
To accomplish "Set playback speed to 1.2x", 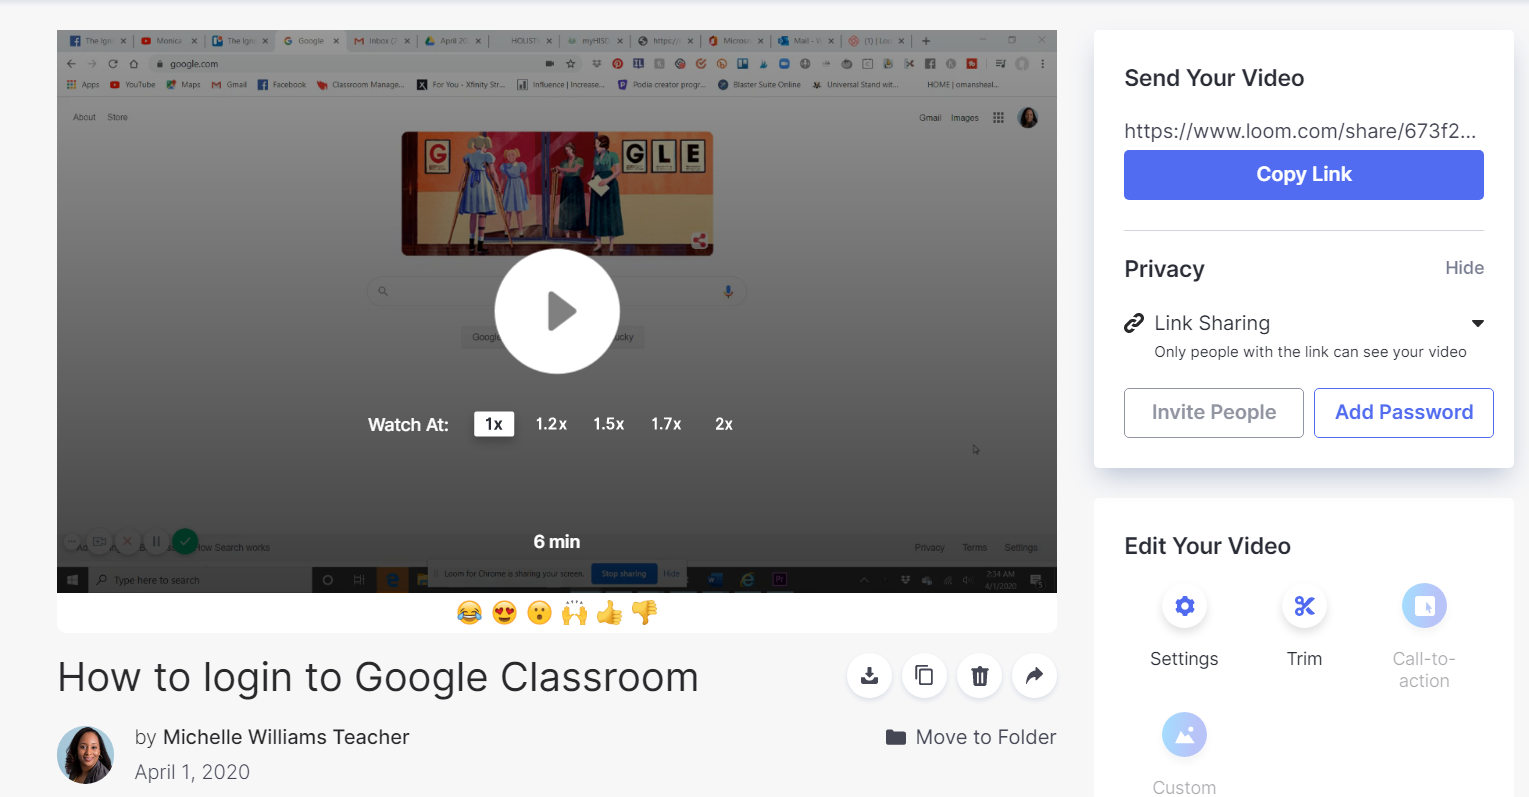I will click(x=551, y=424).
